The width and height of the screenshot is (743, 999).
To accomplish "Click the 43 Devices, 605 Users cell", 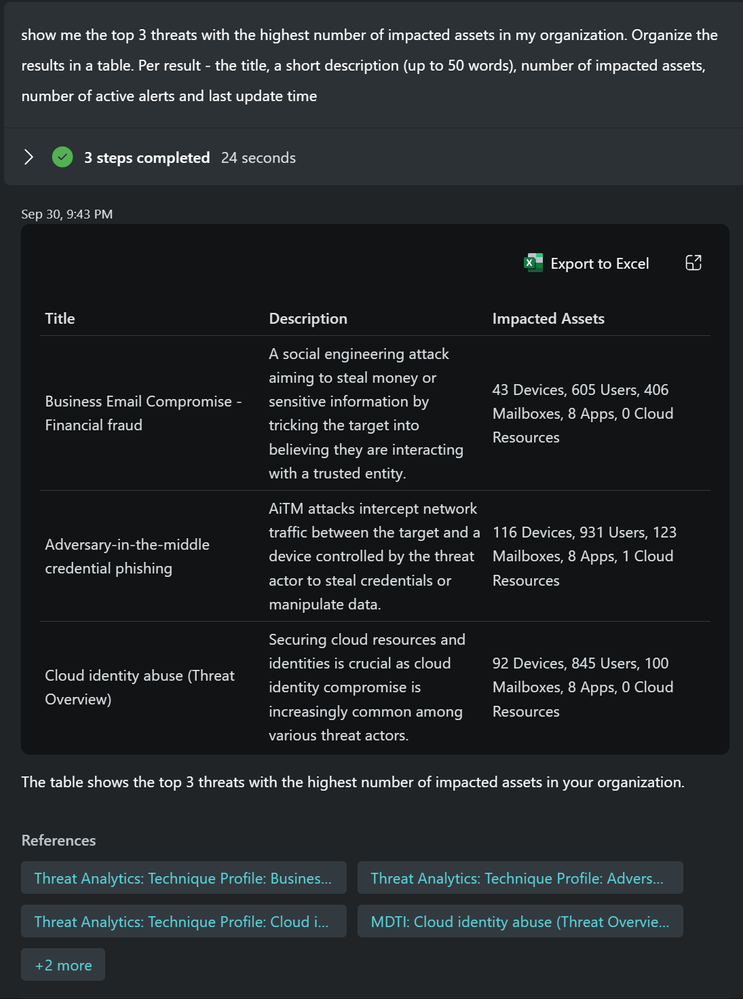I will (582, 413).
